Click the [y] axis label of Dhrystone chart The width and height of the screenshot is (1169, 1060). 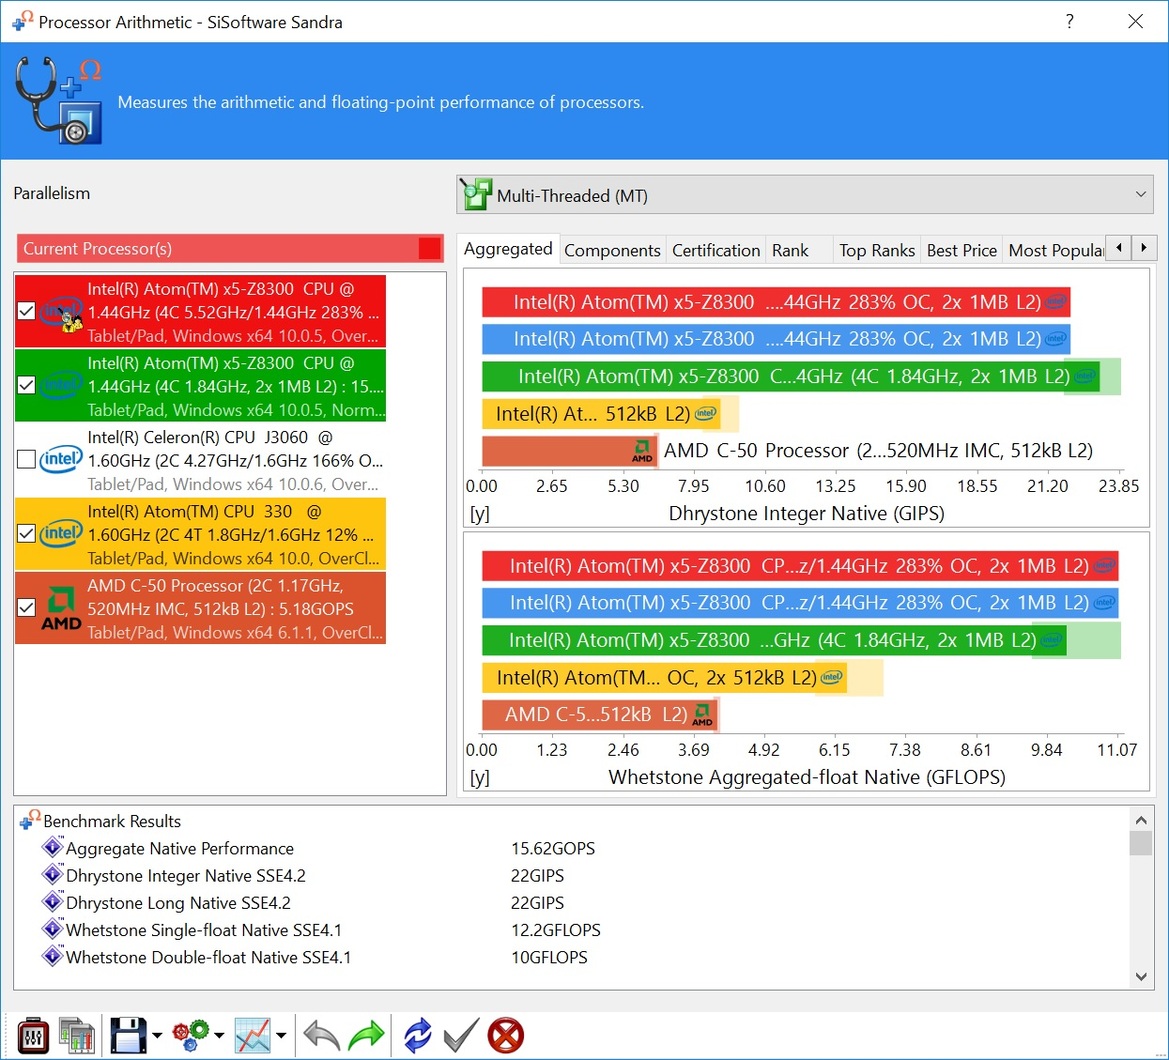coord(479,514)
